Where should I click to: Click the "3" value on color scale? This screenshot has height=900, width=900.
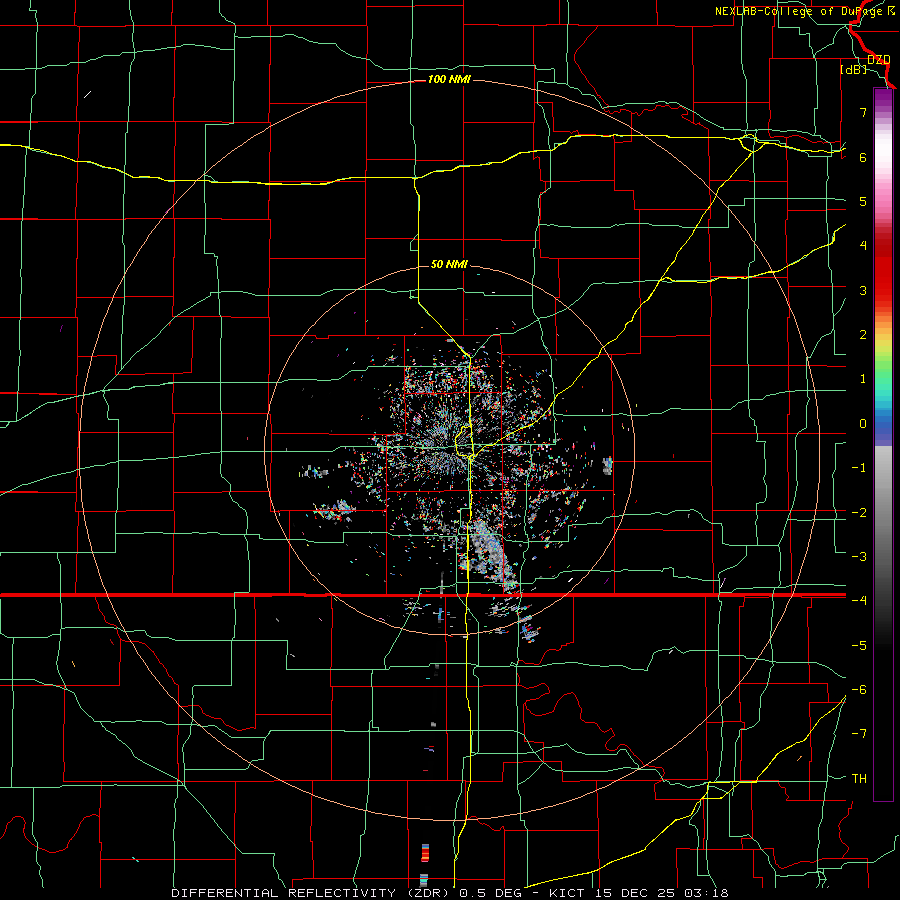pos(863,290)
